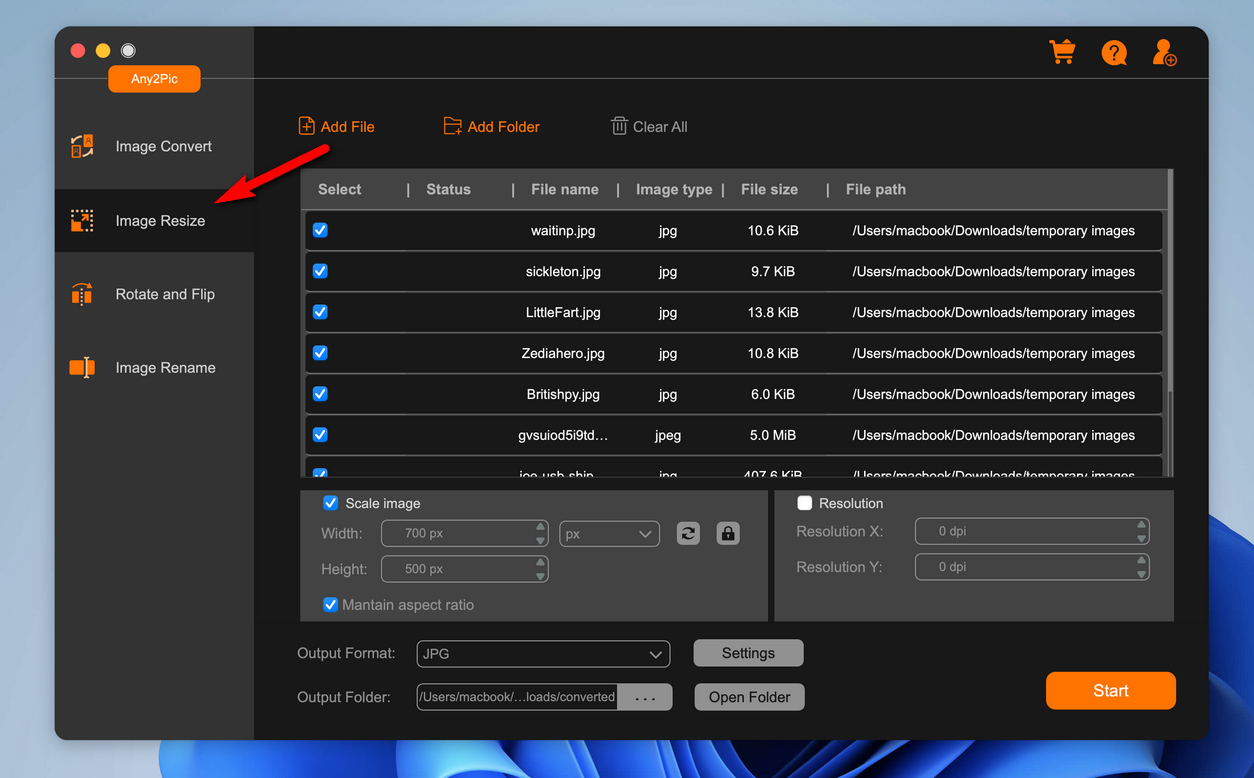Viewport: 1254px width, 778px height.
Task: Open the Rotate and Flip tool
Action: (x=165, y=294)
